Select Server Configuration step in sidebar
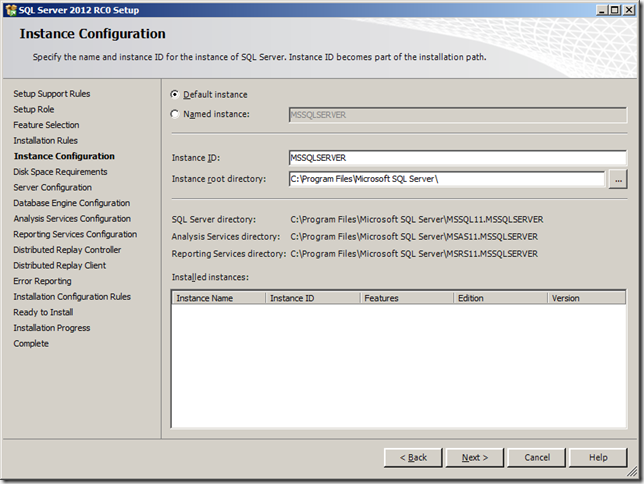 click(x=52, y=187)
